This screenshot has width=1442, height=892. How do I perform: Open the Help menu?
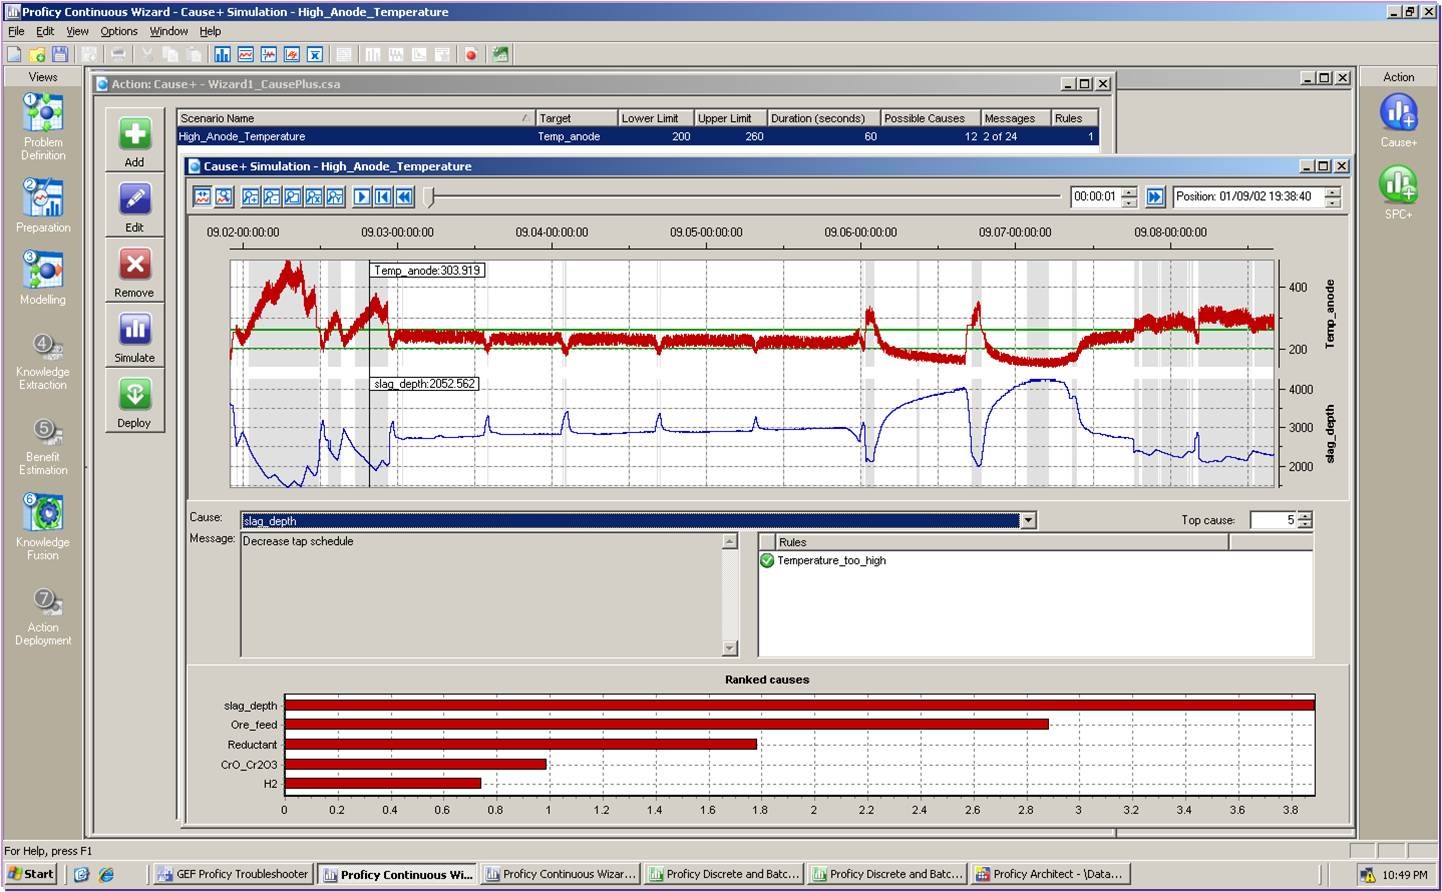tap(210, 31)
